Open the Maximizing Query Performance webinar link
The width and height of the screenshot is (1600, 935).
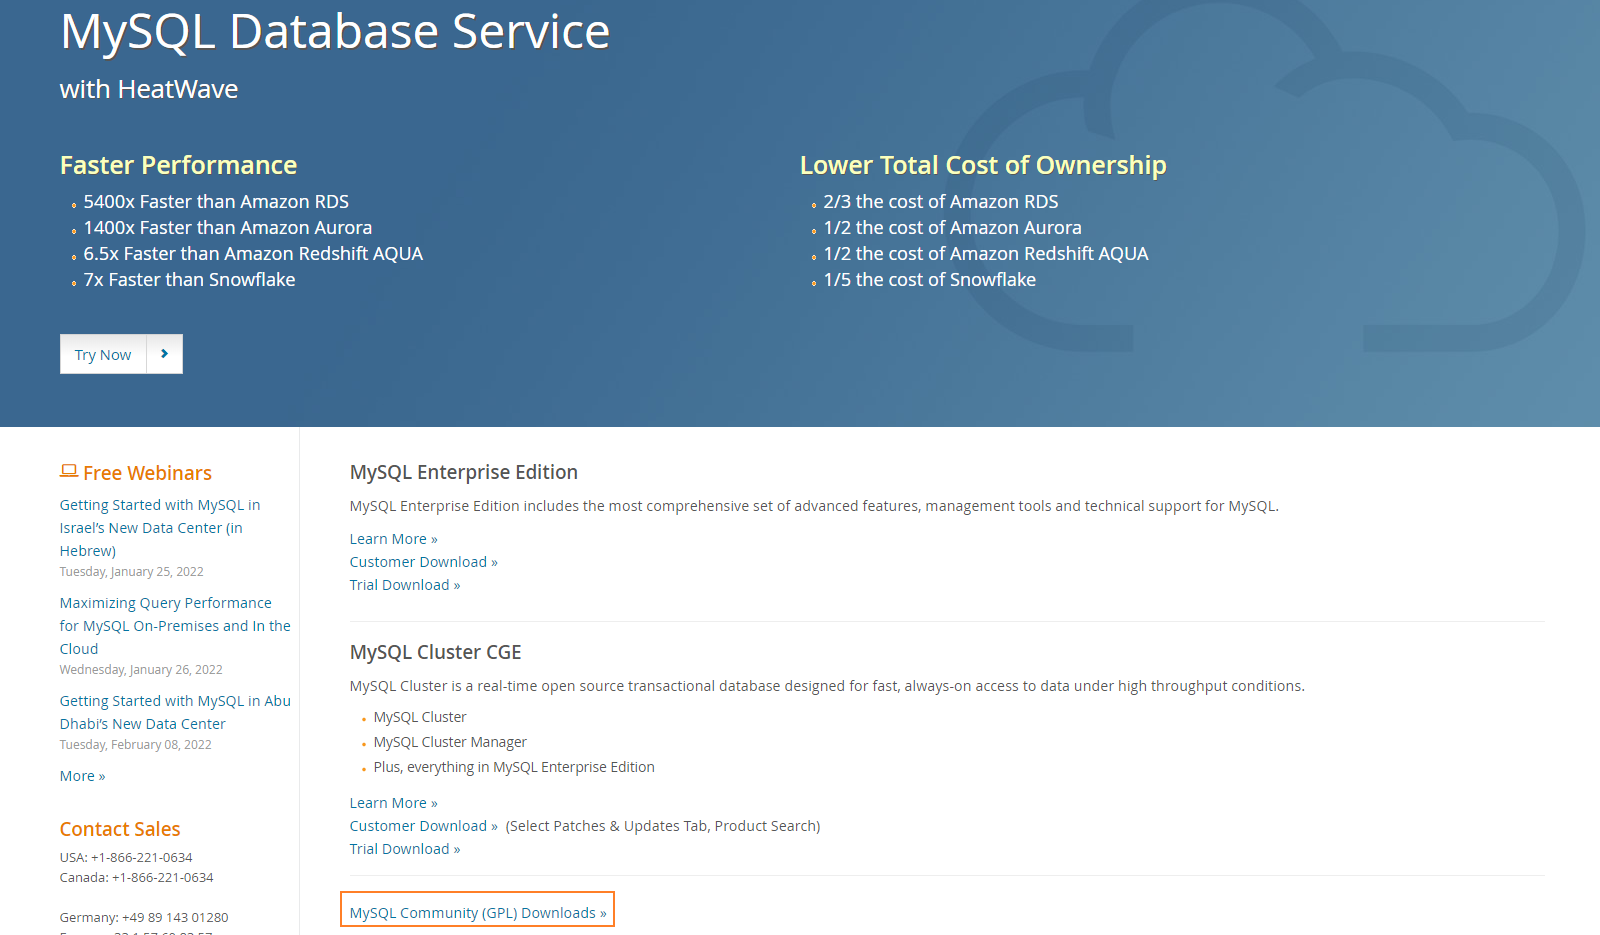click(175, 626)
